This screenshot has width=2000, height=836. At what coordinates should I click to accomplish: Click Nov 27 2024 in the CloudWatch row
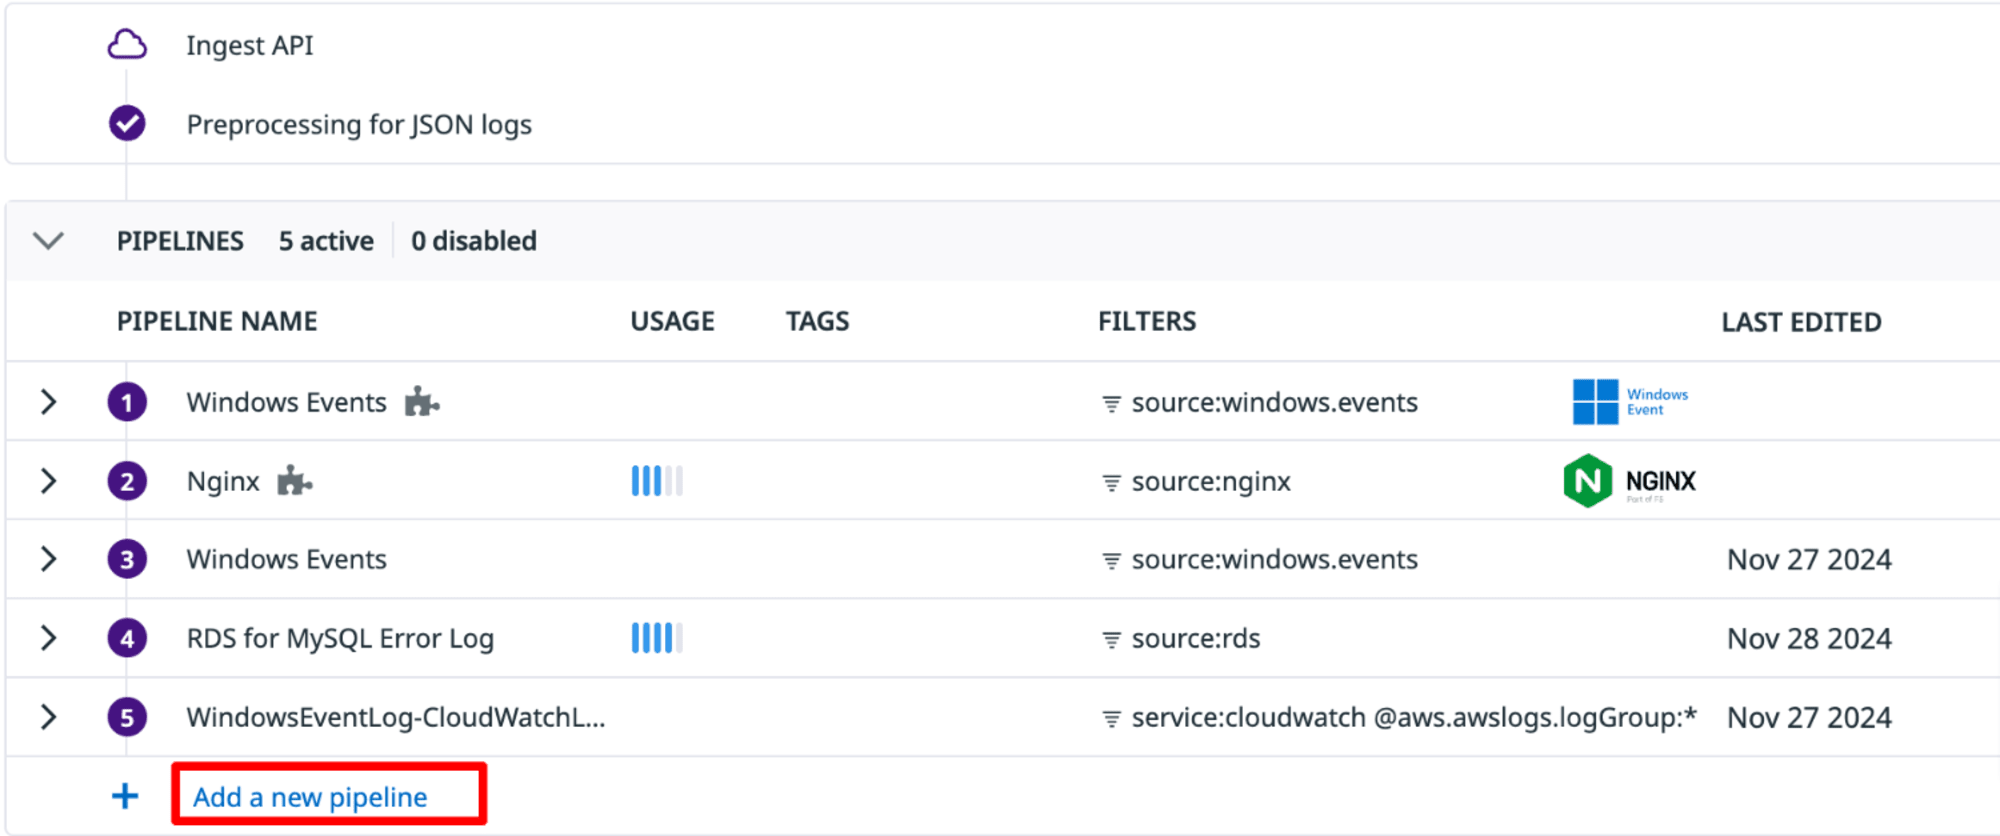click(1809, 717)
